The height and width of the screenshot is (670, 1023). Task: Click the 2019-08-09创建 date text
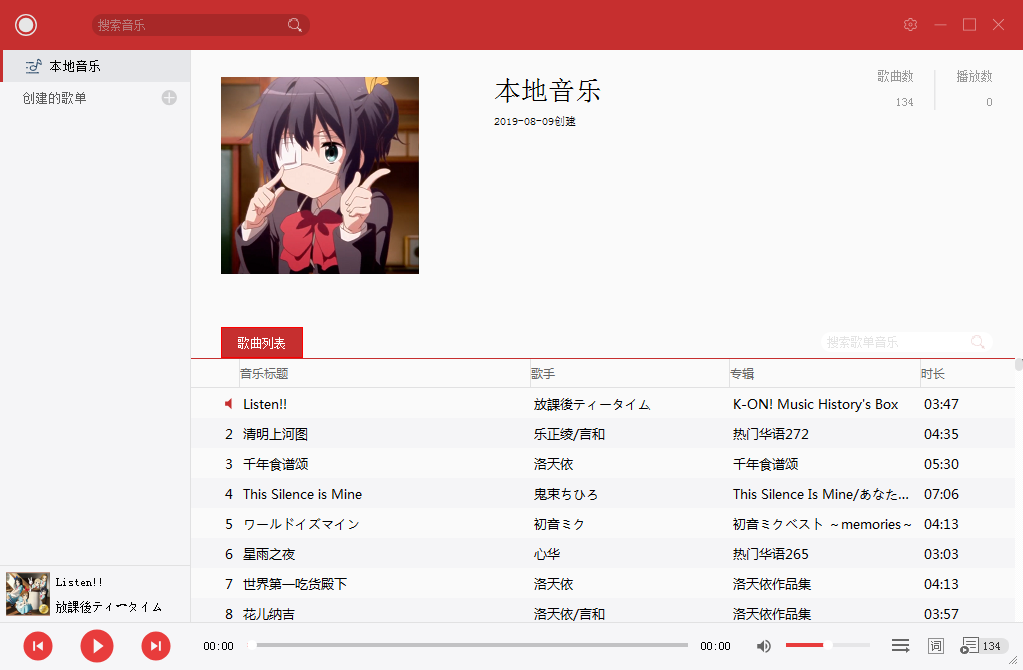click(535, 121)
